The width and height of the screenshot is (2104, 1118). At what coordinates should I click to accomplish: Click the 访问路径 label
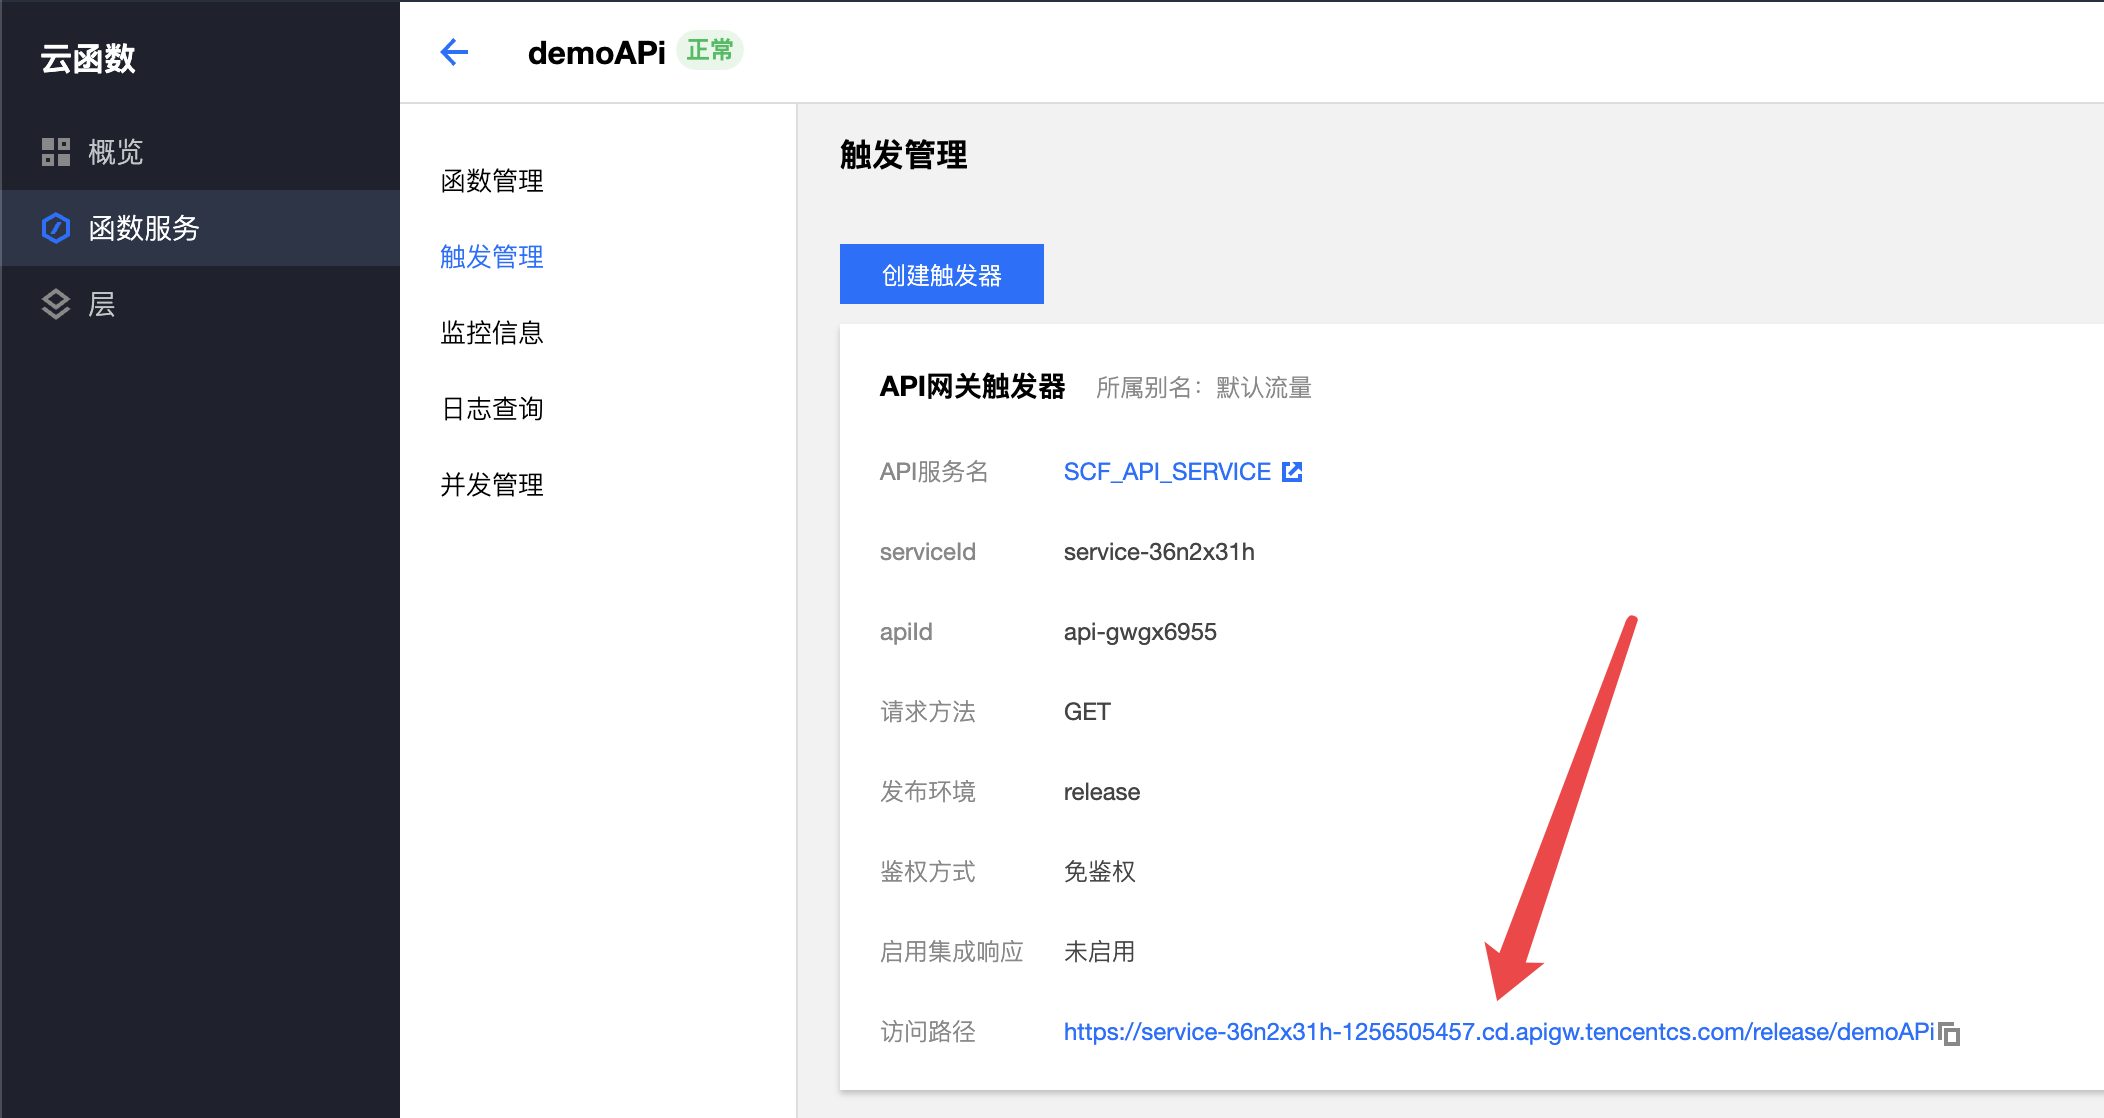pyautogui.click(x=928, y=1032)
